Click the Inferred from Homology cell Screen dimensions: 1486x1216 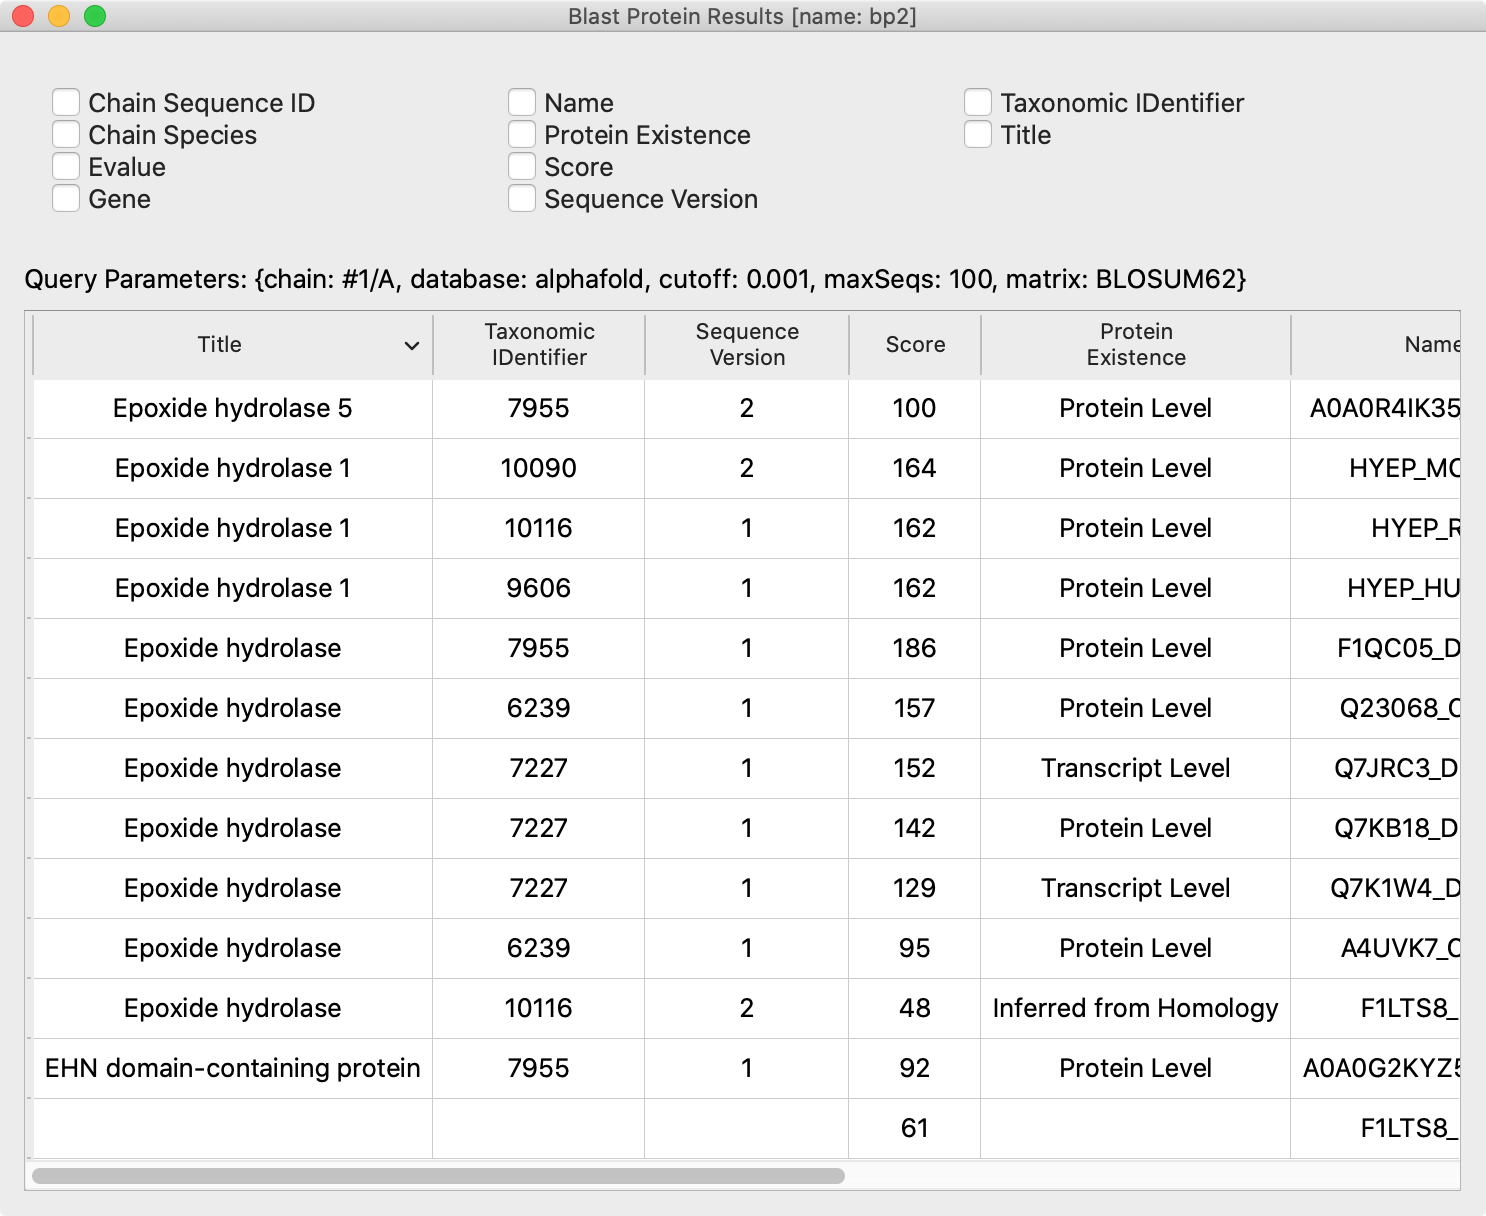(x=1135, y=1009)
